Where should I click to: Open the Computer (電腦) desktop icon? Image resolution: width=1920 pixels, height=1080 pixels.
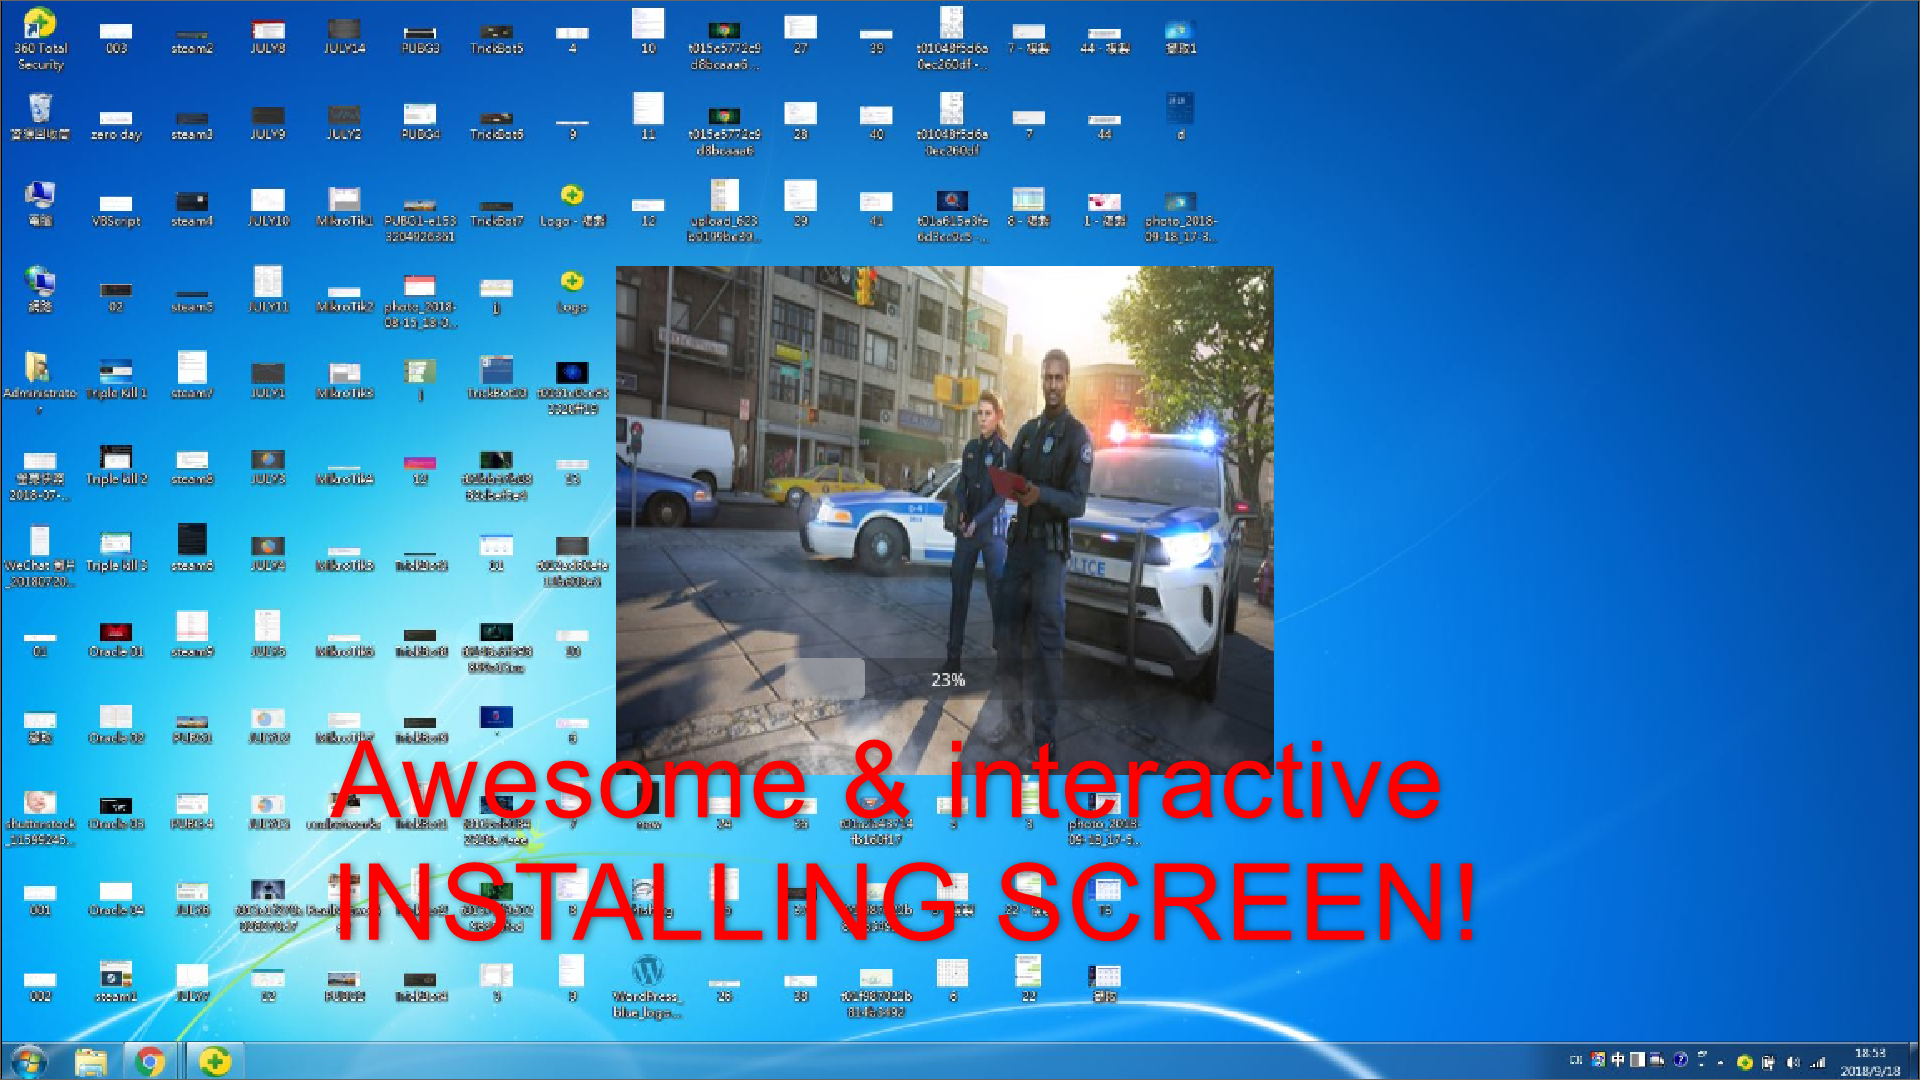click(40, 204)
